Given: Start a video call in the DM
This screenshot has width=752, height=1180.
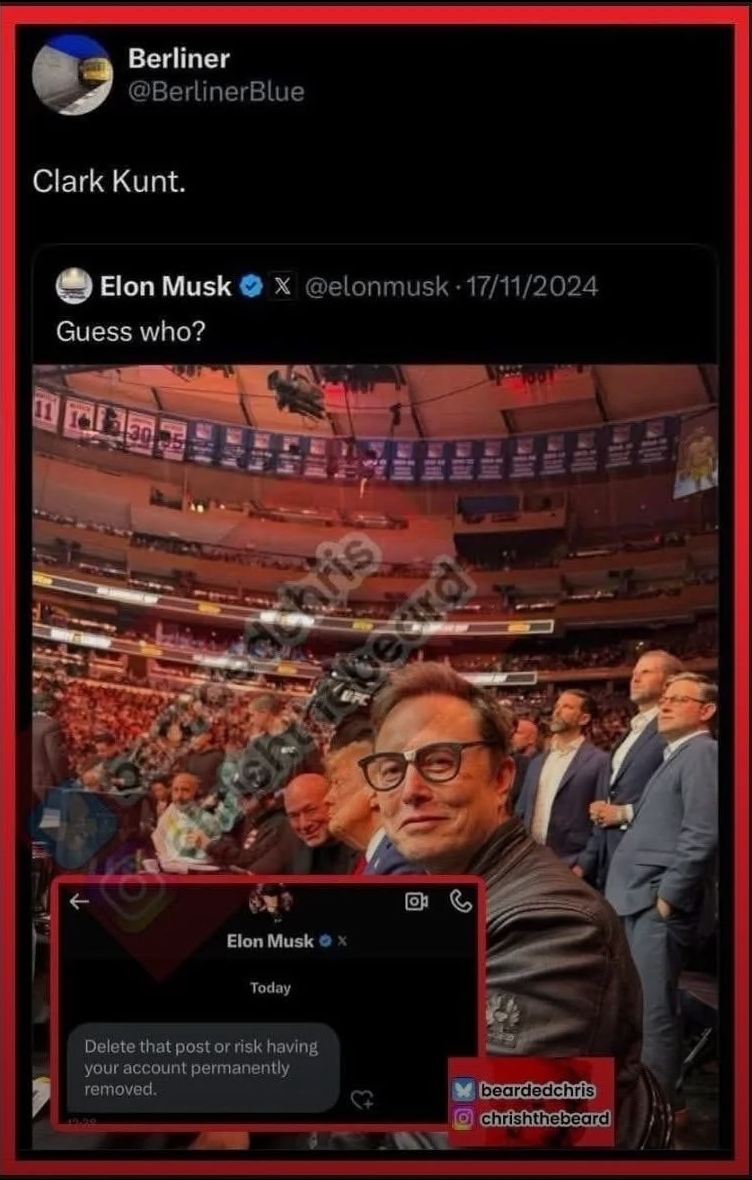Looking at the screenshot, I should click(416, 901).
